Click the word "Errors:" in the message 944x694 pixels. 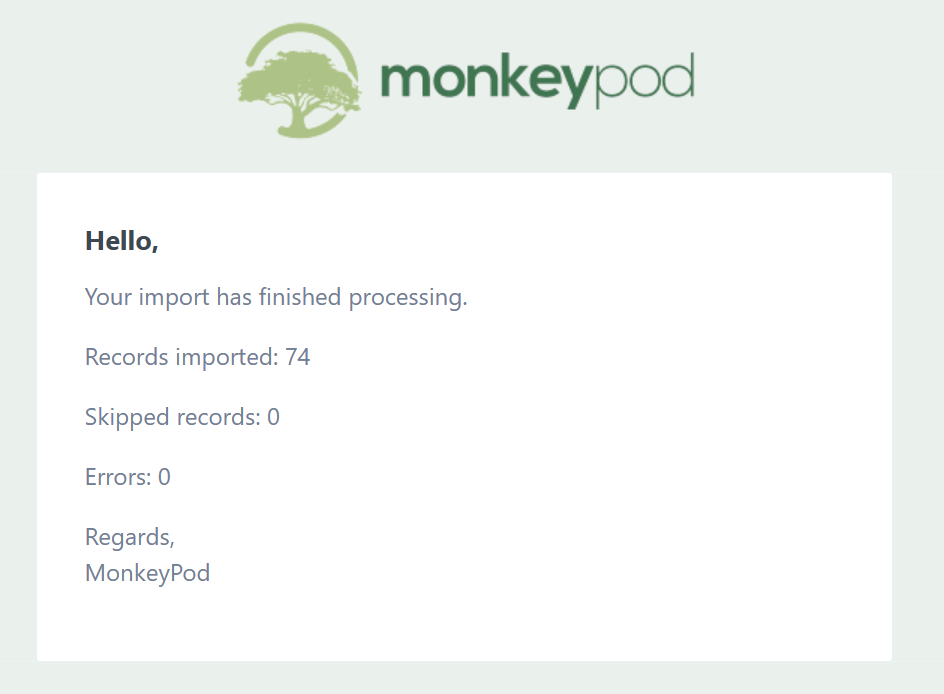[118, 477]
